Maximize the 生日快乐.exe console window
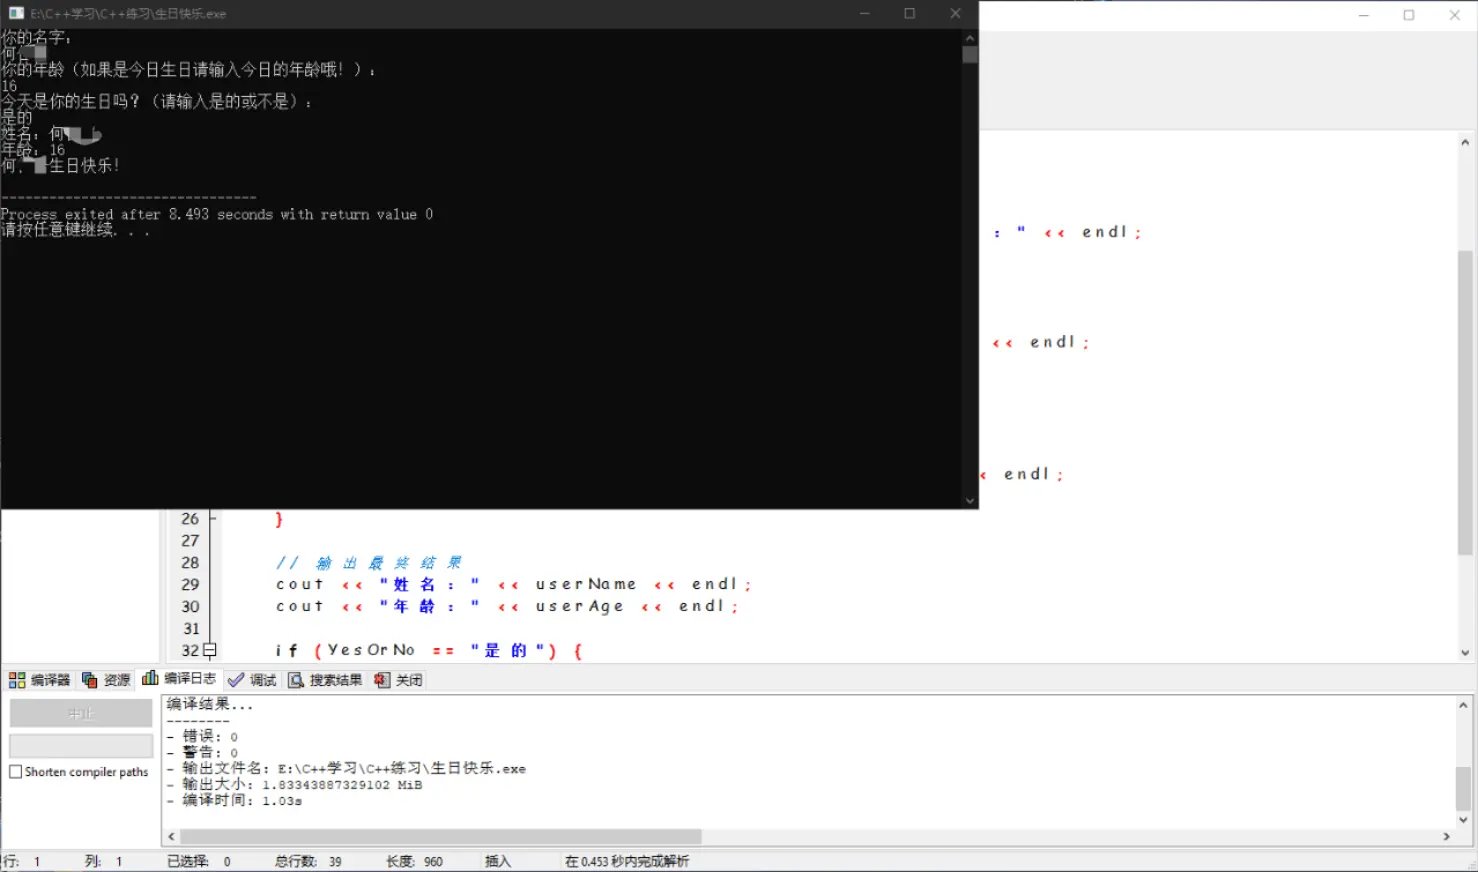The image size is (1478, 872). pos(909,13)
